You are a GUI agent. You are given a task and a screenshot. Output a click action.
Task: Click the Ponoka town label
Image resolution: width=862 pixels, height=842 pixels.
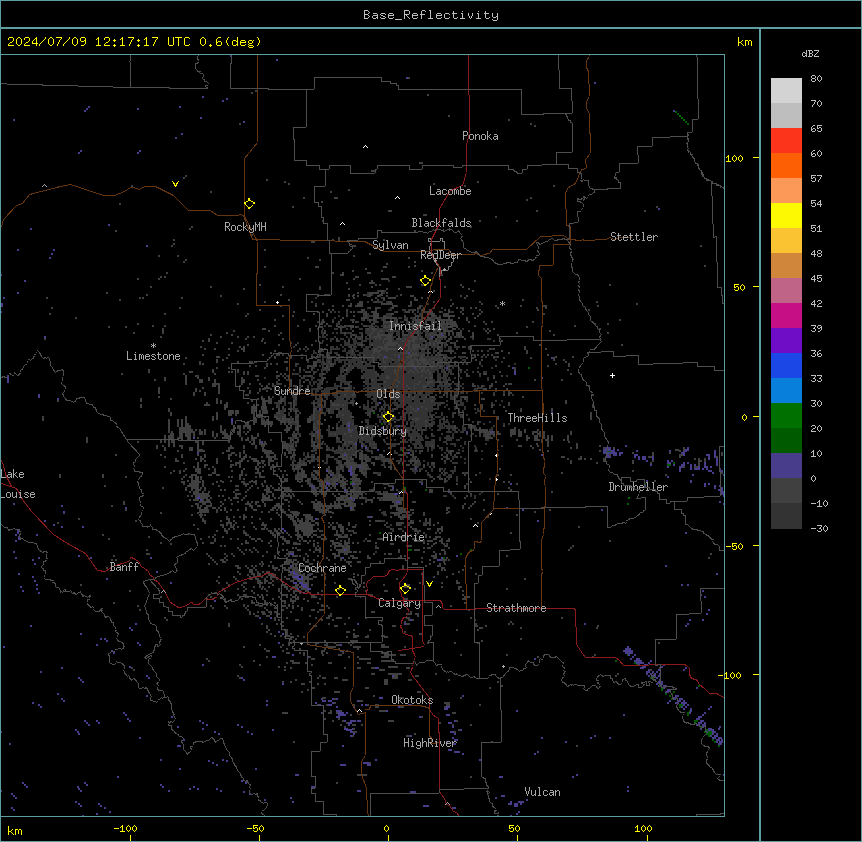(x=480, y=136)
